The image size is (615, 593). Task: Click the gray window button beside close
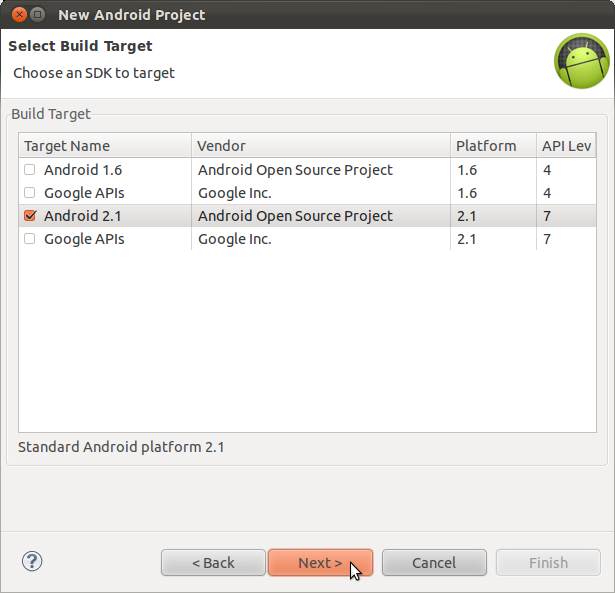coord(38,15)
